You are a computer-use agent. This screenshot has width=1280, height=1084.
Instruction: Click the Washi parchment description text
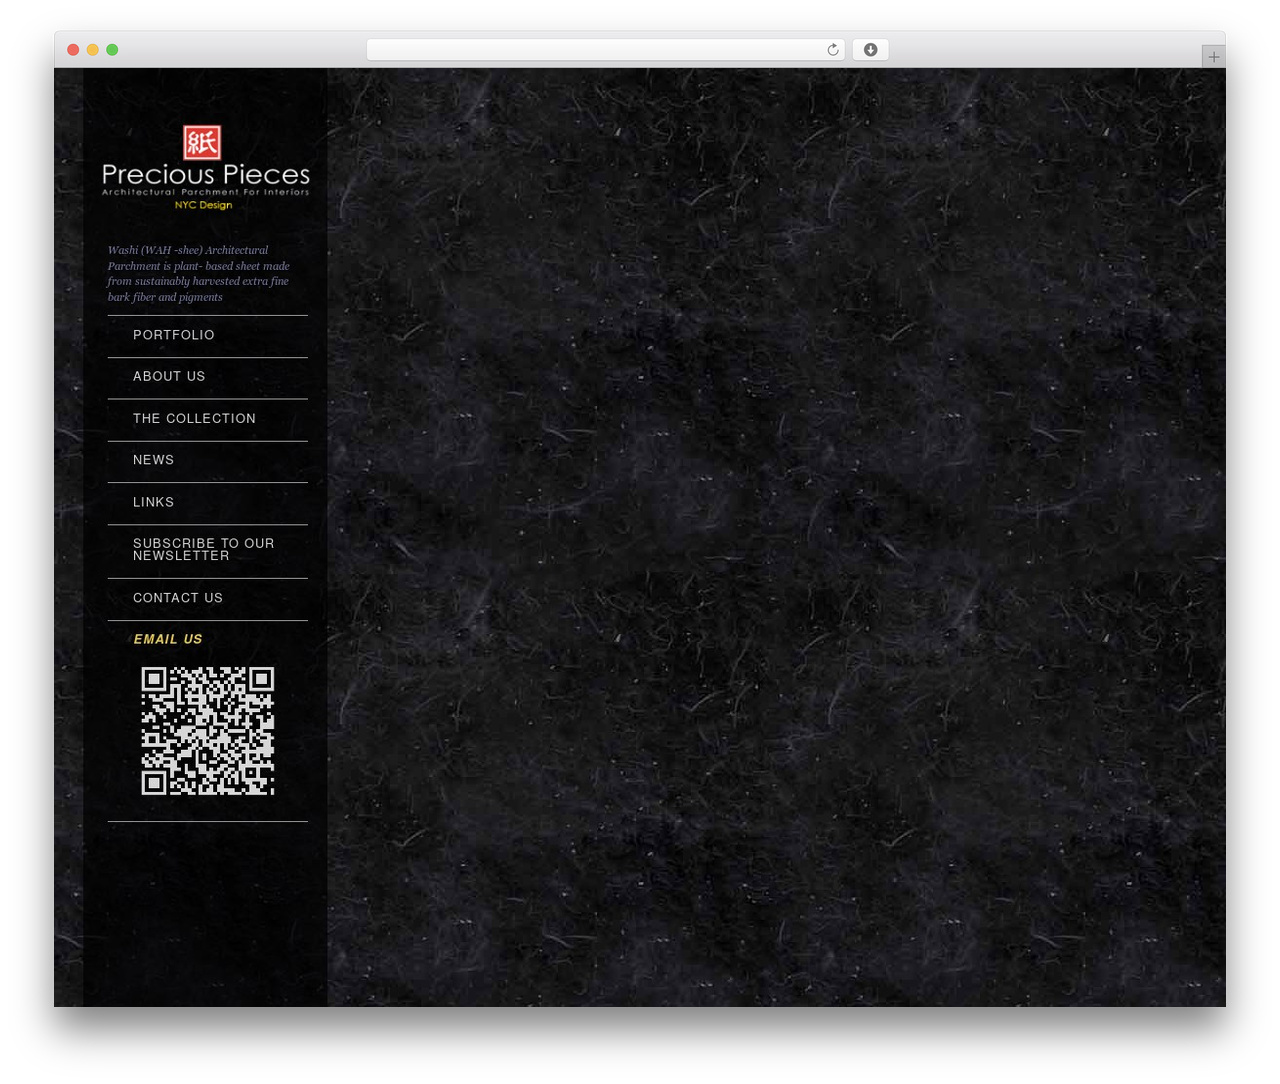click(x=199, y=273)
